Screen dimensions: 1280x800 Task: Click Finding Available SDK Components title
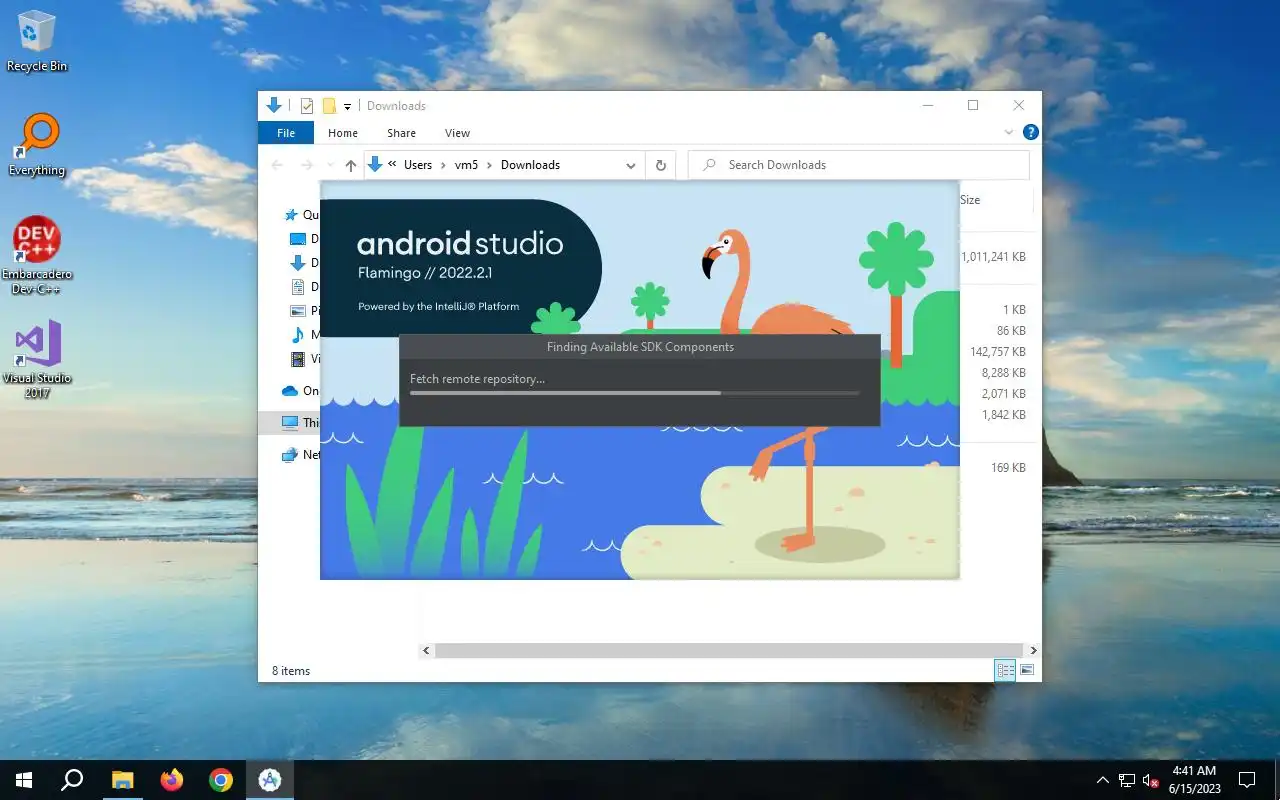(640, 347)
